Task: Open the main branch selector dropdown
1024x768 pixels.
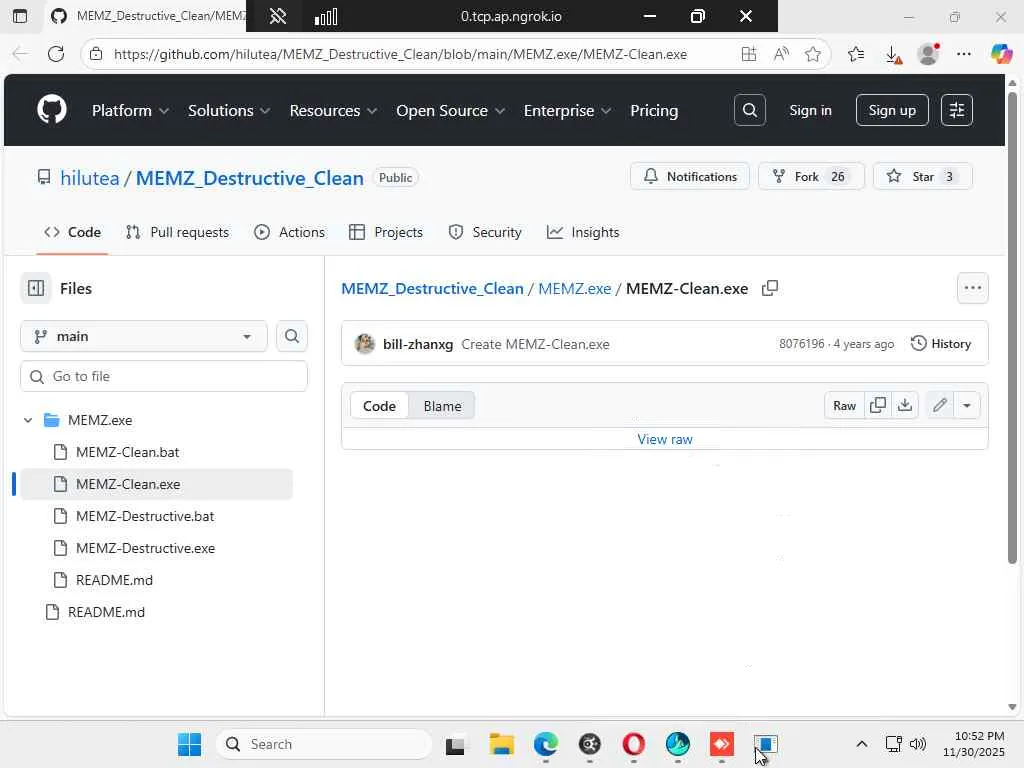Action: click(144, 336)
